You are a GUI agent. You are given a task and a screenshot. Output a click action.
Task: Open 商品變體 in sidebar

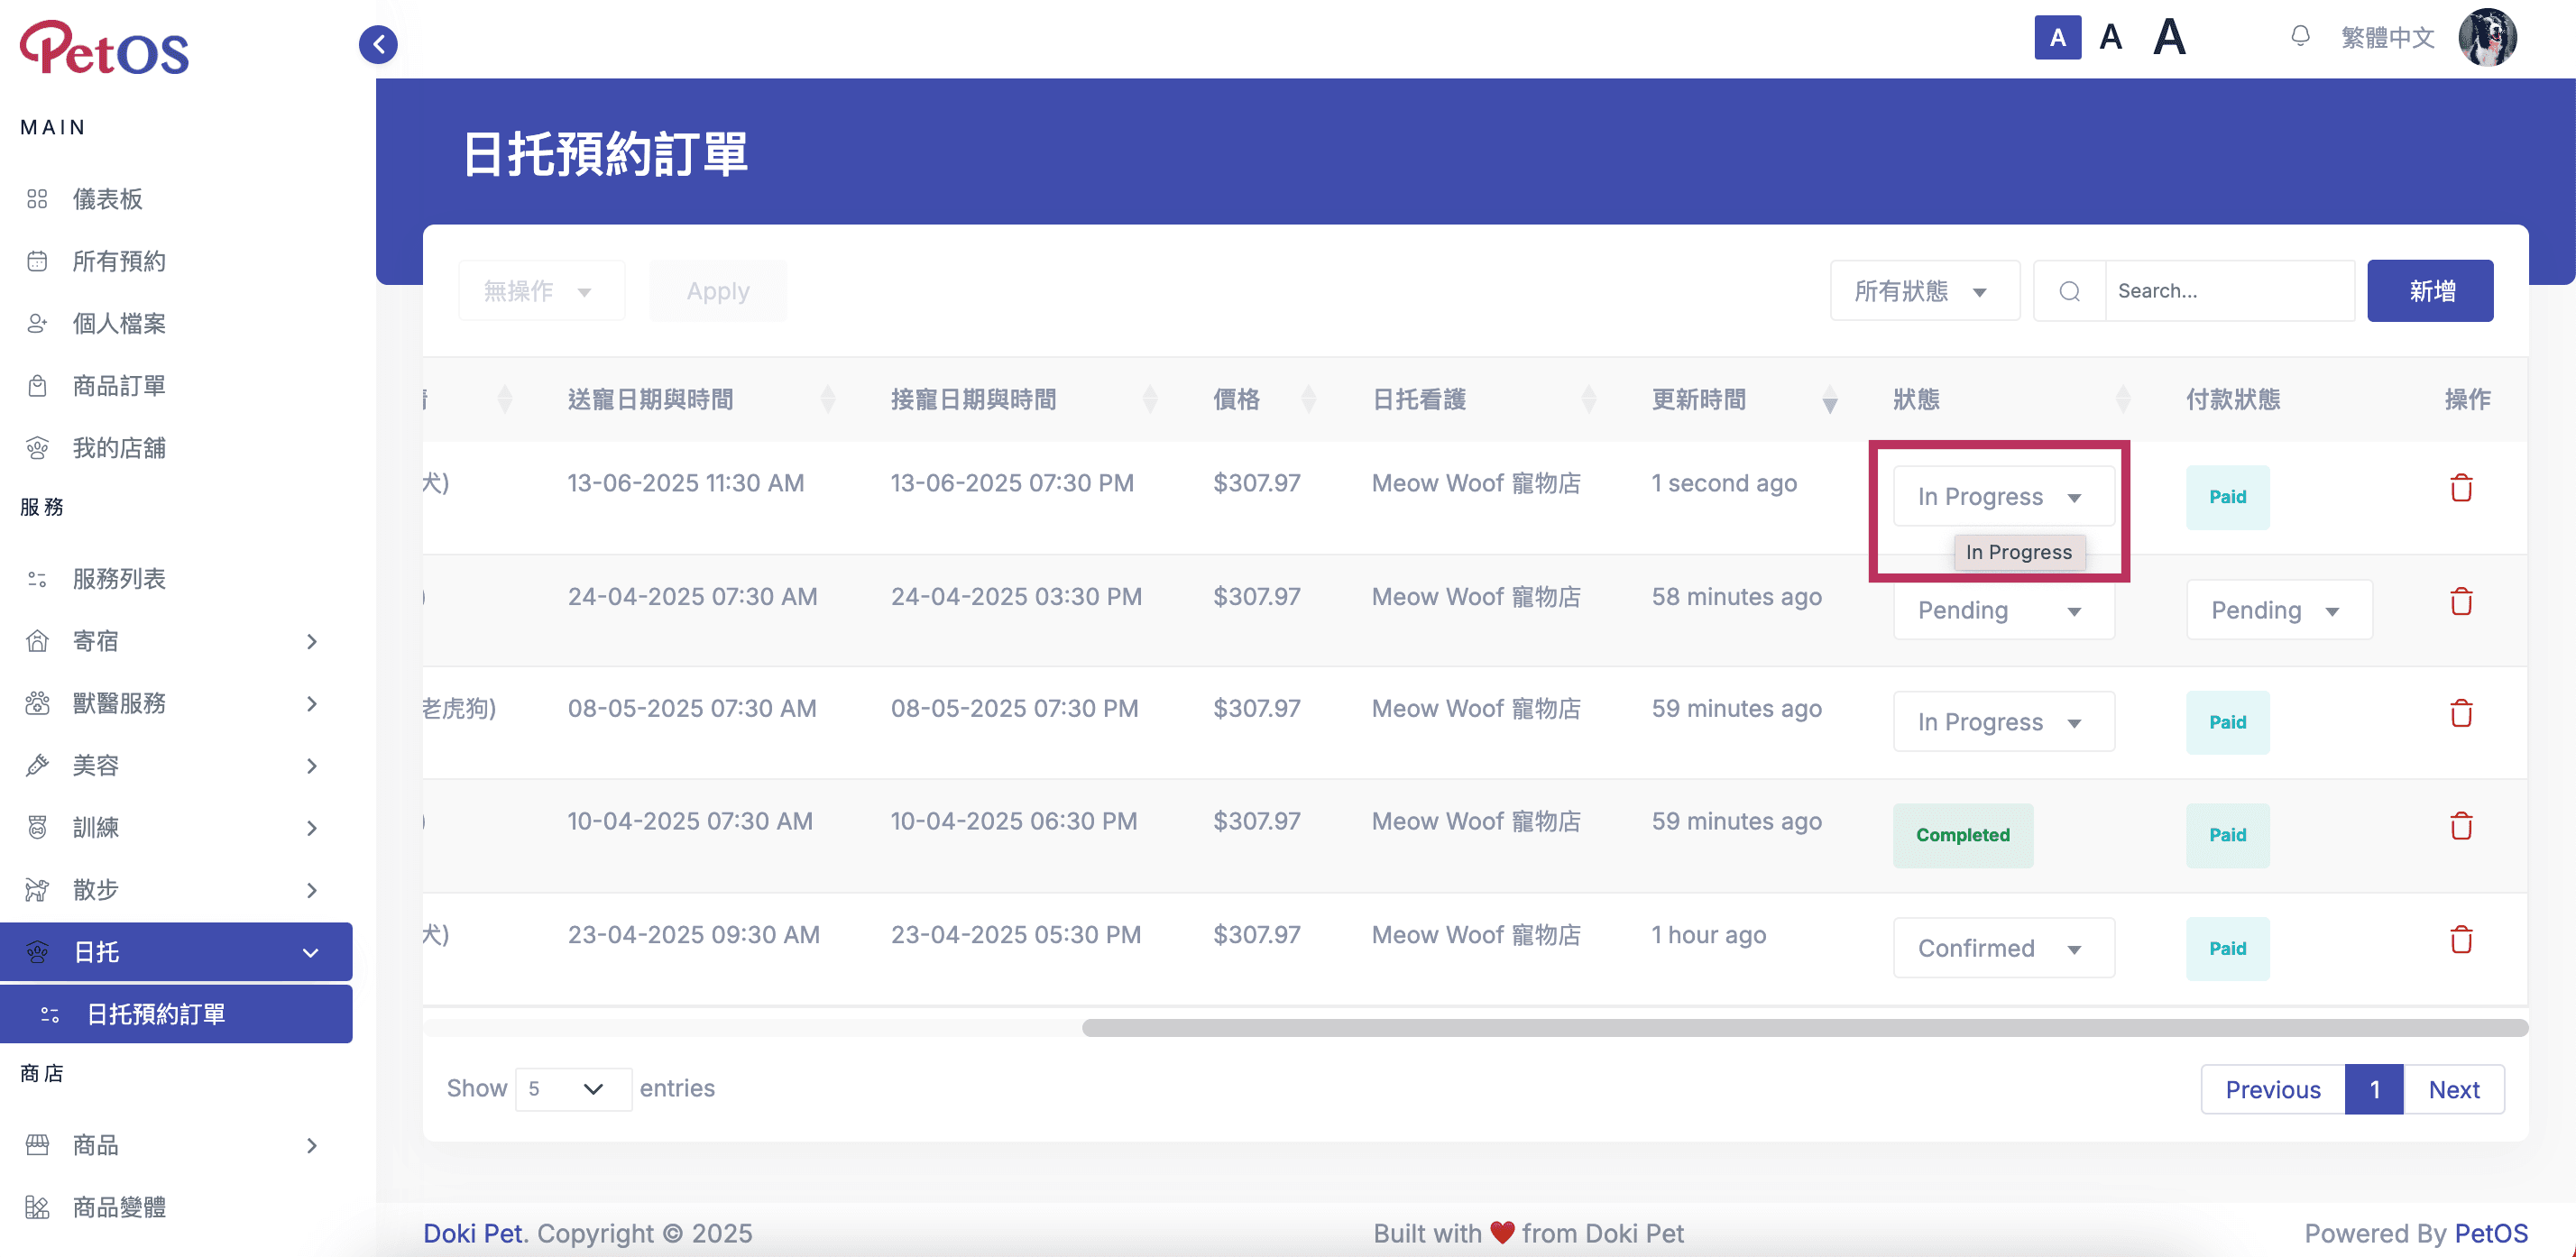(119, 1207)
